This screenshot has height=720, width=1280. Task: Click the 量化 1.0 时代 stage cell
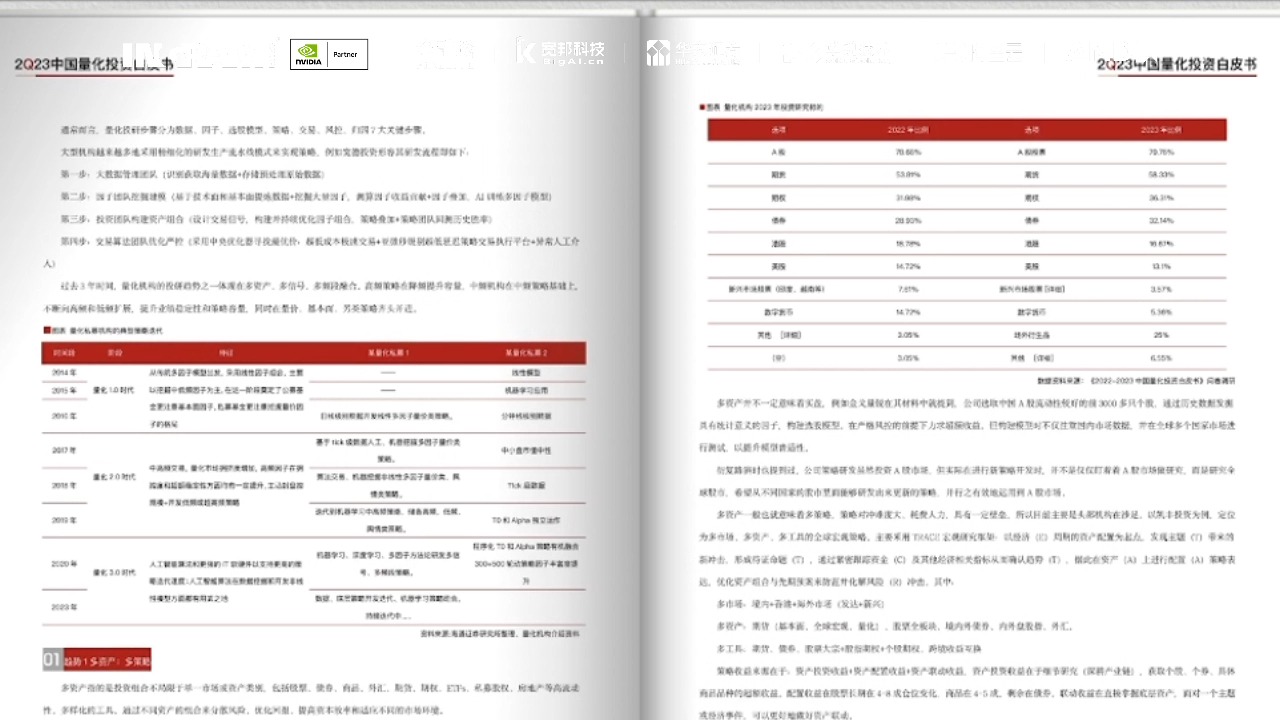[113, 391]
